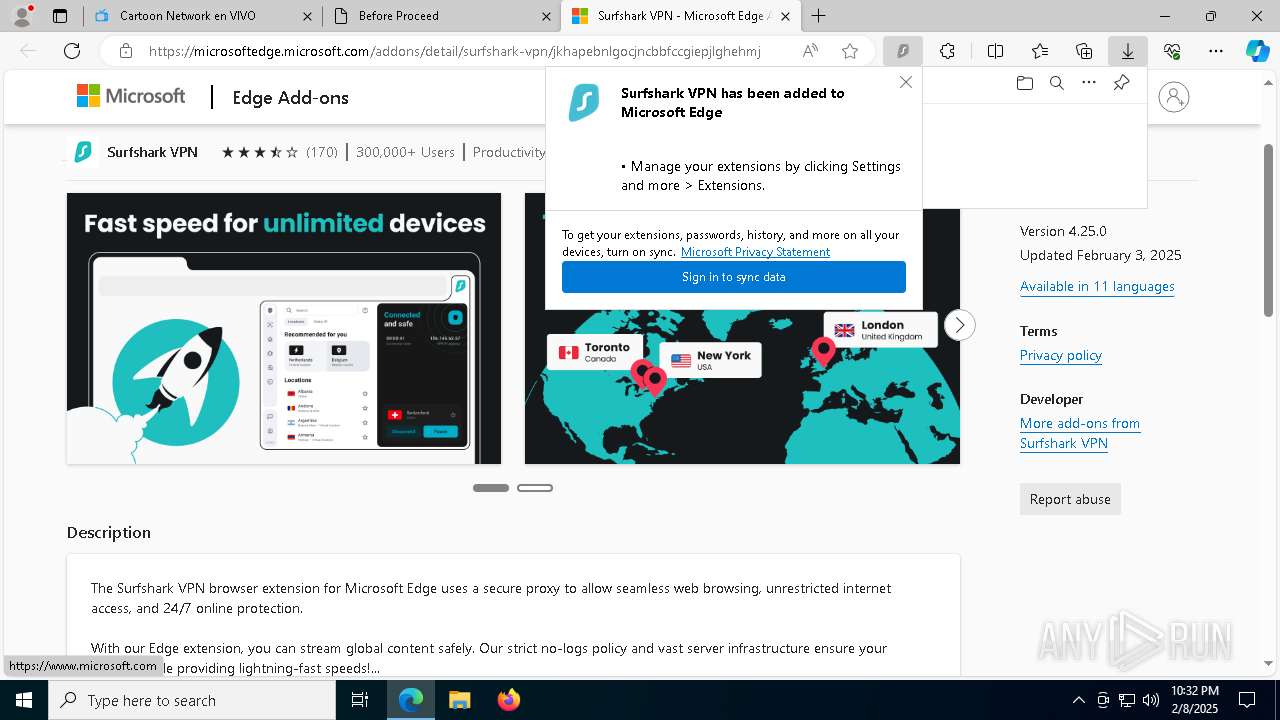Viewport: 1280px width, 720px height.
Task: Open more options in downloads panel
Action: pyautogui.click(x=1089, y=83)
